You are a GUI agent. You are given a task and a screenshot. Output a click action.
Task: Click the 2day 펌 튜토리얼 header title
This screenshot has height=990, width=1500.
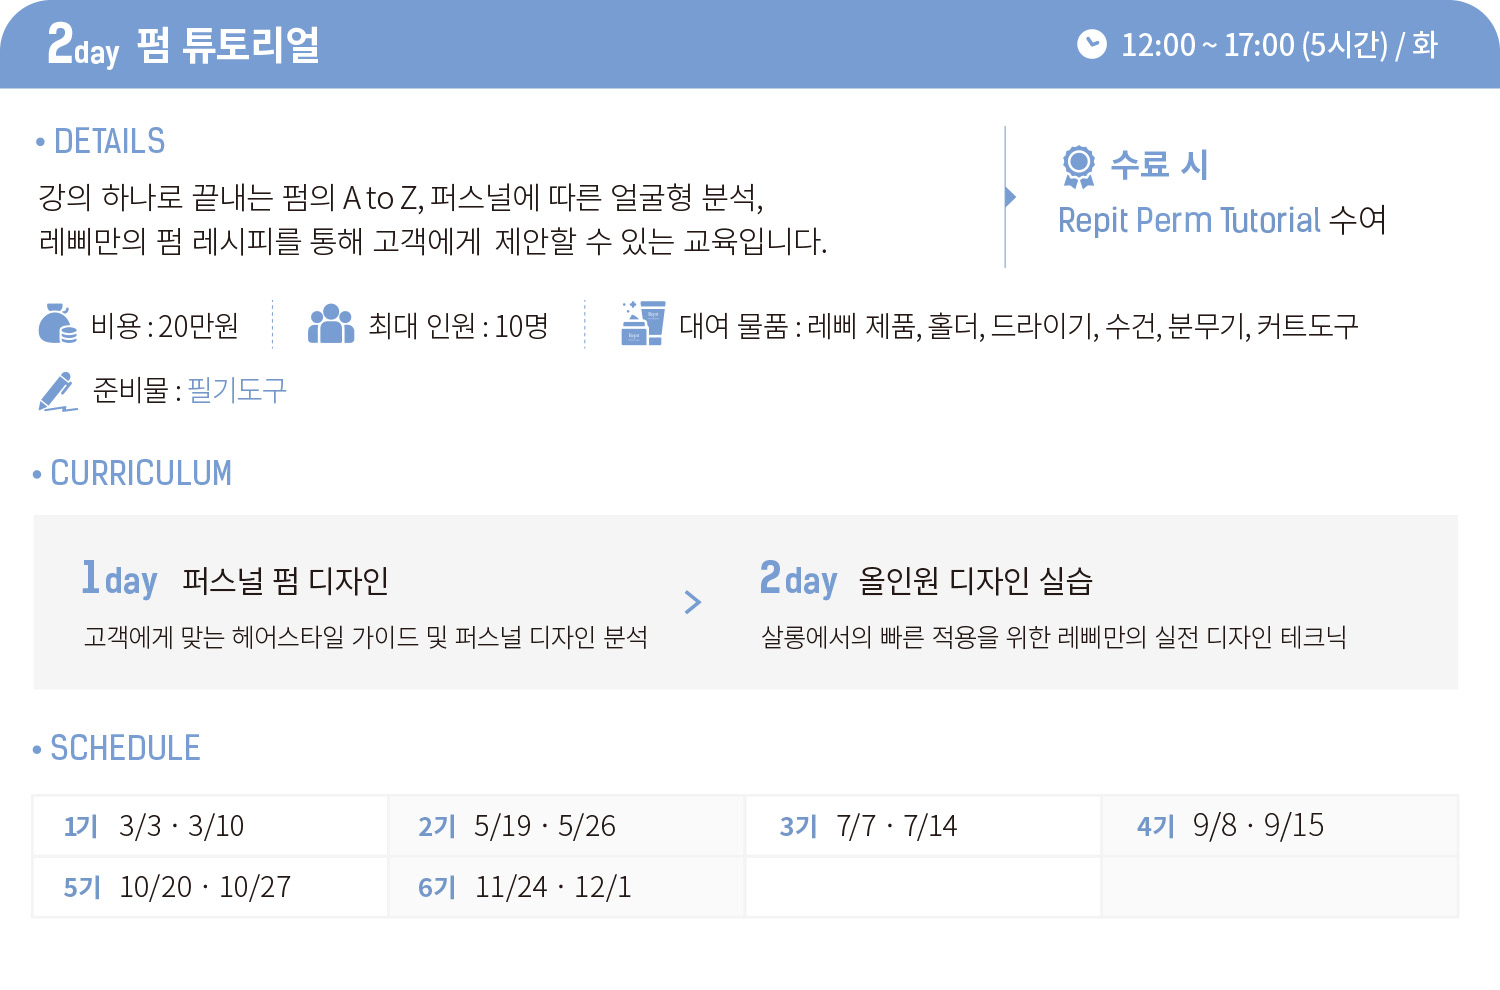pyautogui.click(x=183, y=45)
